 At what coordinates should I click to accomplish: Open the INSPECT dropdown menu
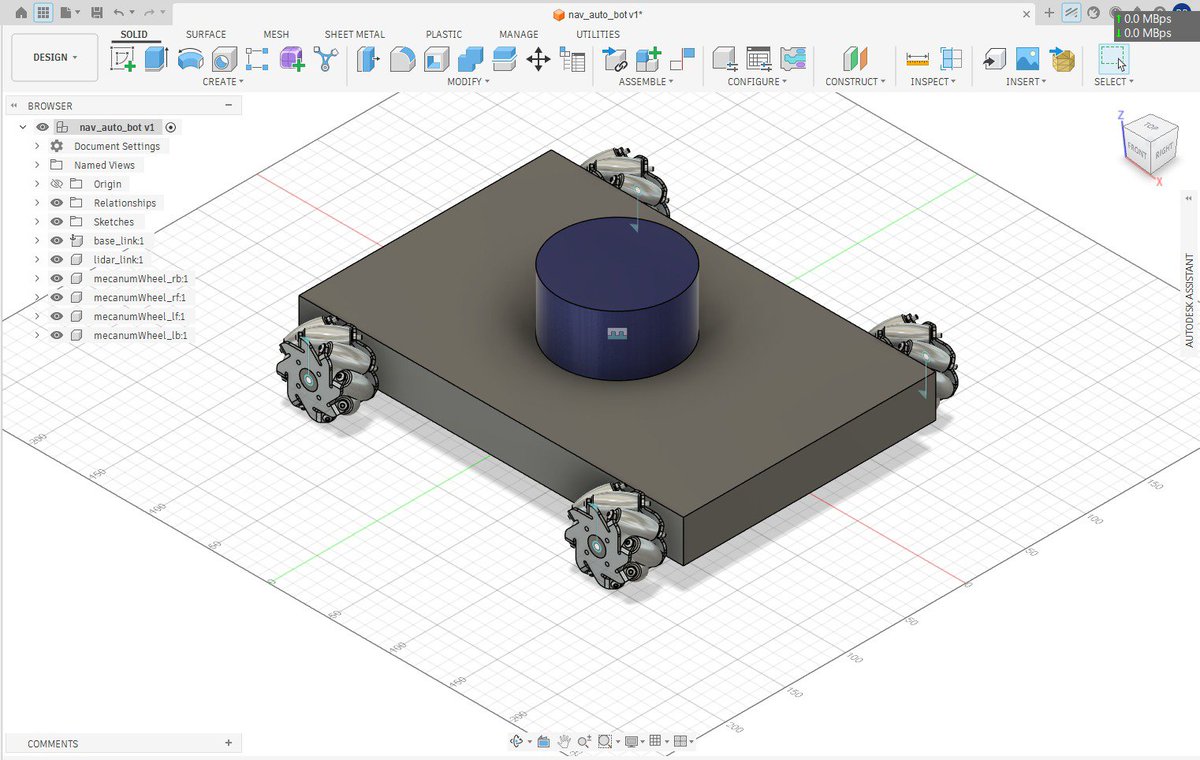(933, 82)
